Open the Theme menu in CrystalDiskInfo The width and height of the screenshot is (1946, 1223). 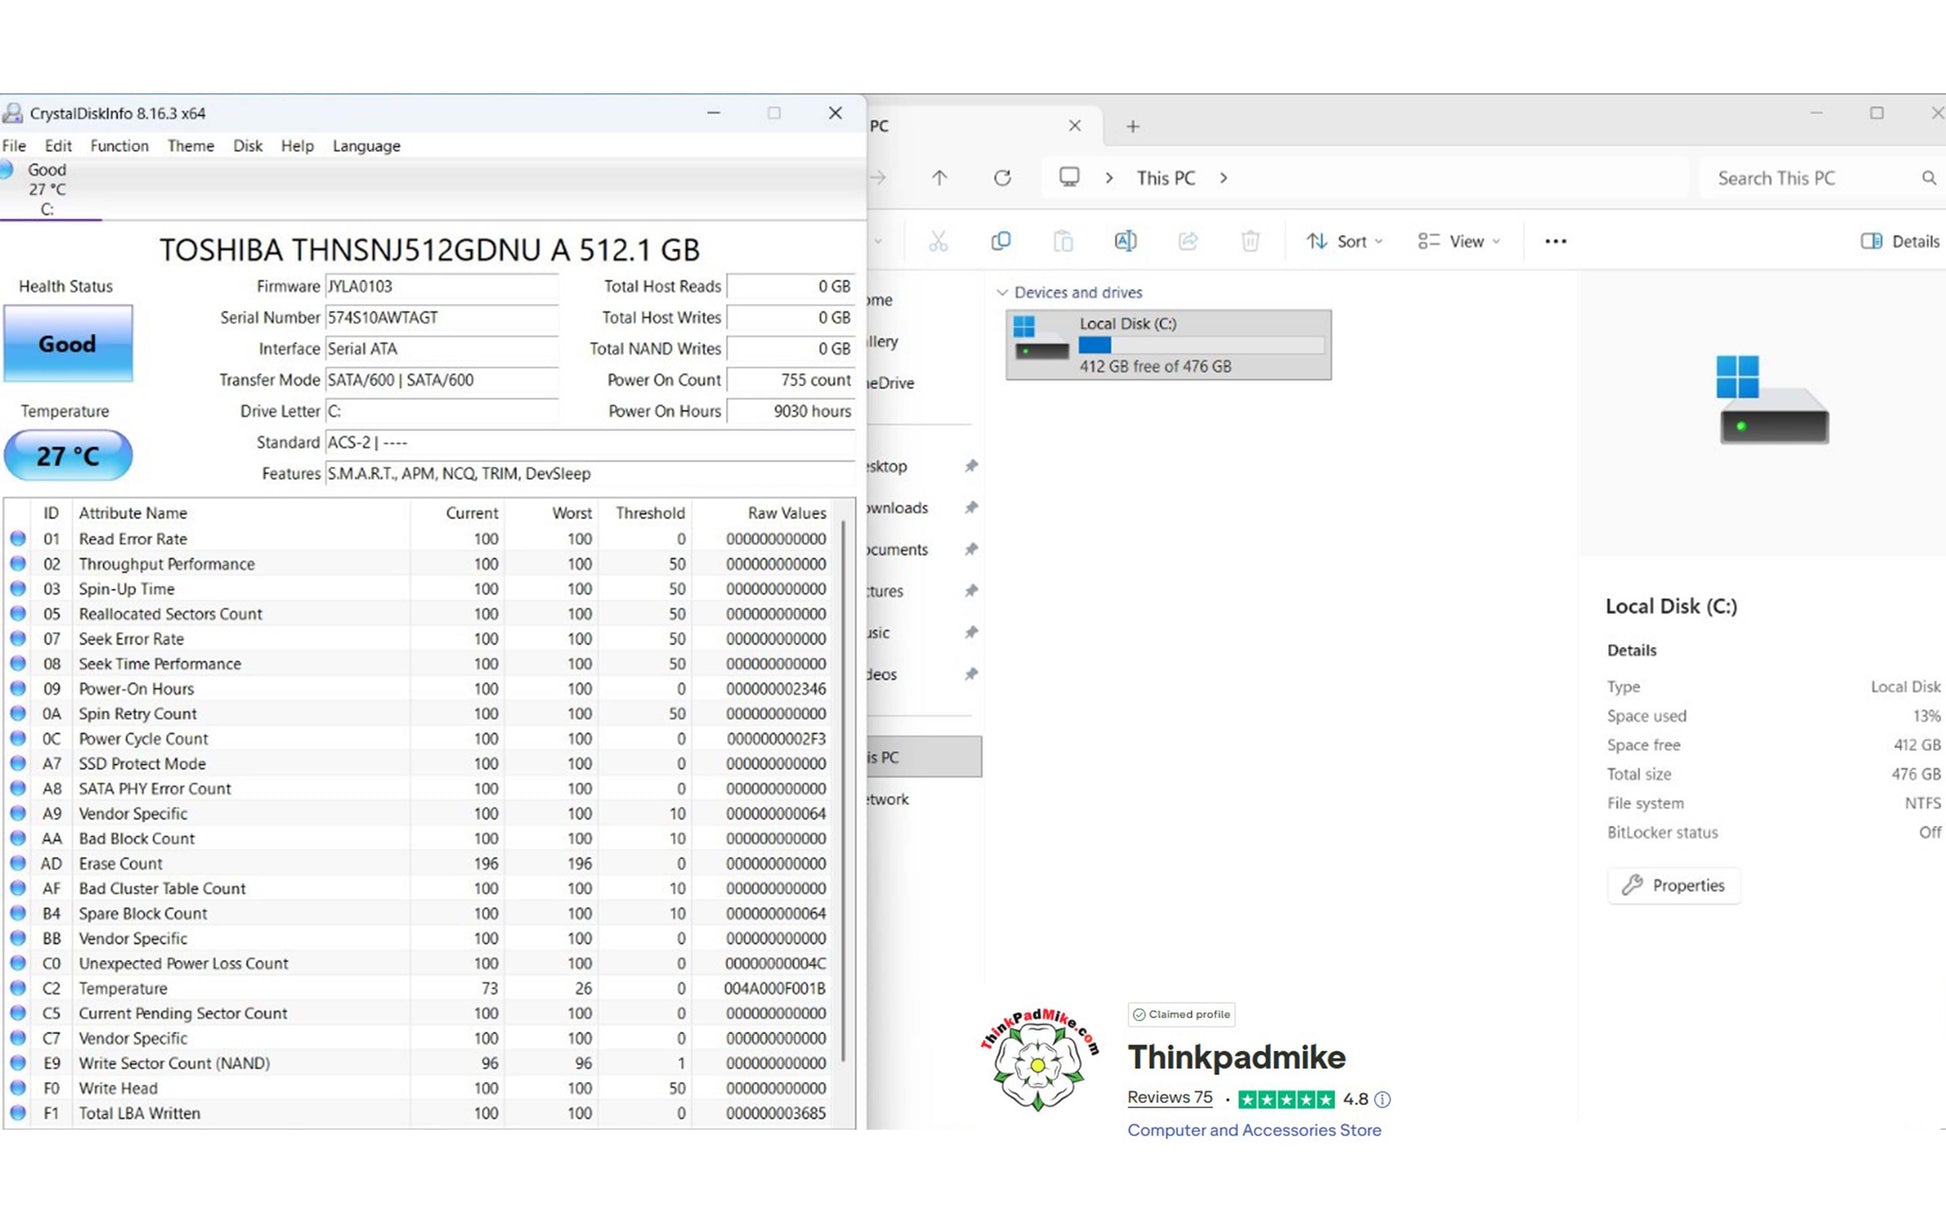[x=190, y=146]
